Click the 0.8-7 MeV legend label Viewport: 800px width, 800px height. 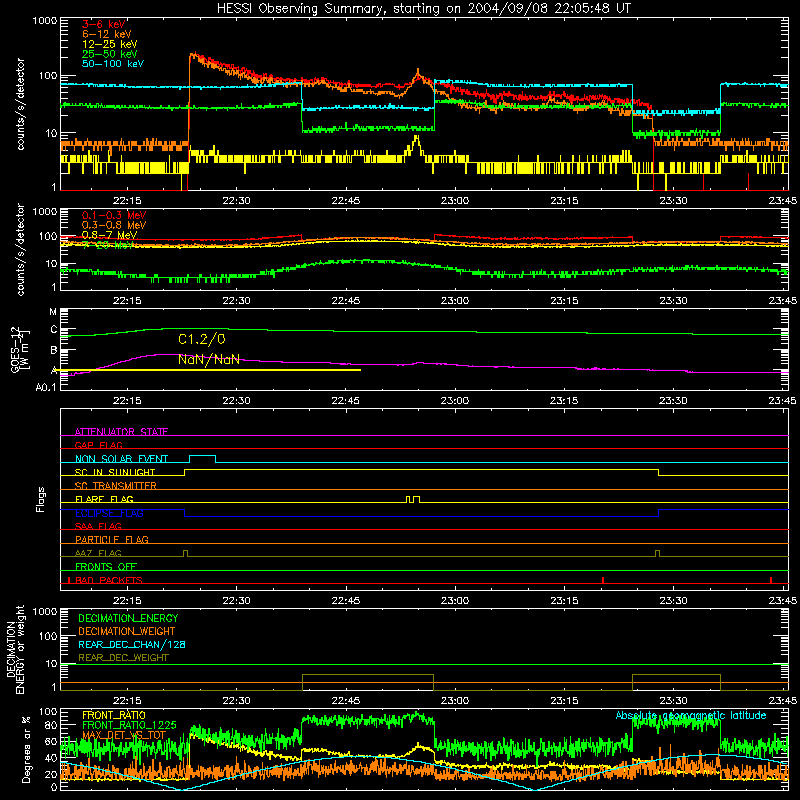109,235
